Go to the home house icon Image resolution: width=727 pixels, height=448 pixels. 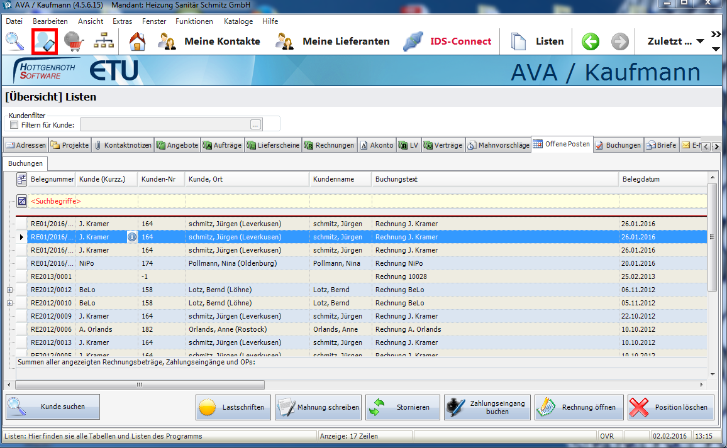tap(137, 41)
